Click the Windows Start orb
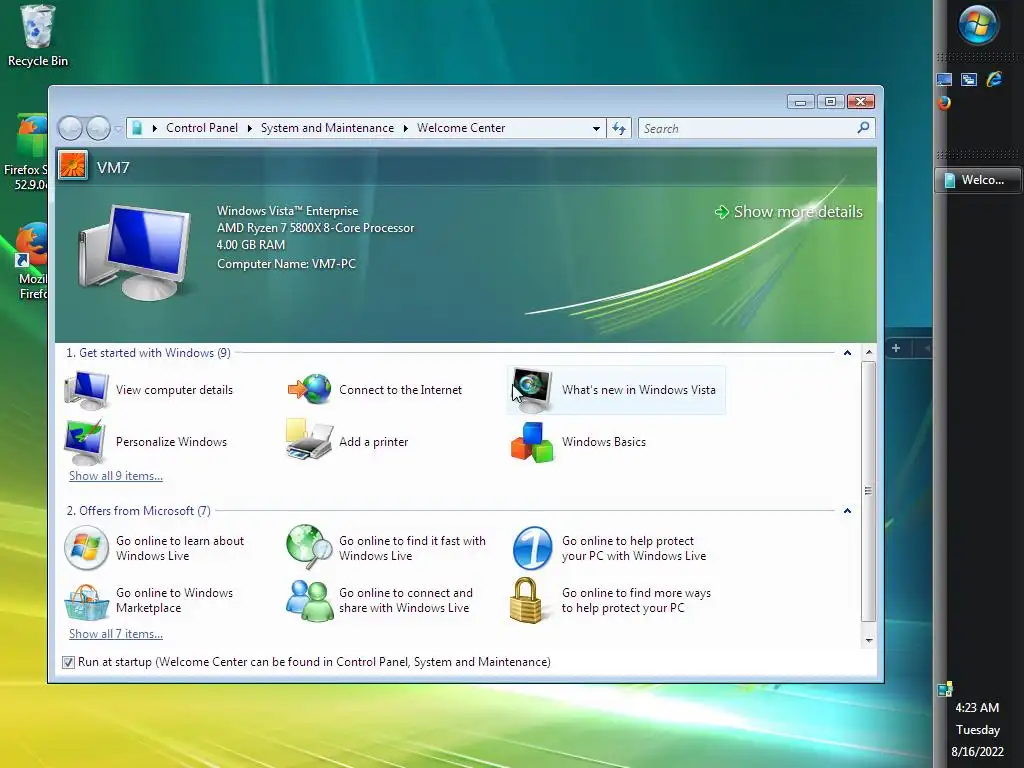1024x768 pixels. coord(978,25)
